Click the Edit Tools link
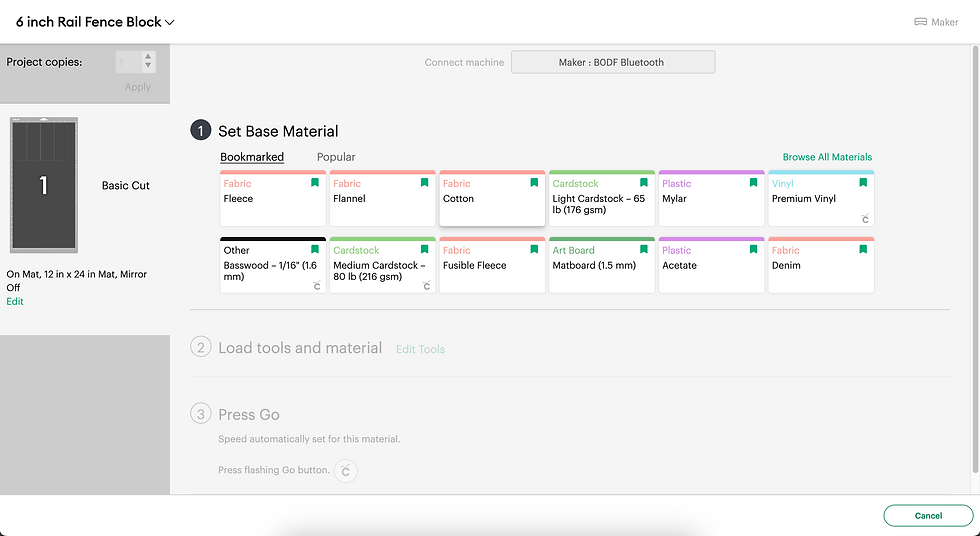 click(x=420, y=349)
